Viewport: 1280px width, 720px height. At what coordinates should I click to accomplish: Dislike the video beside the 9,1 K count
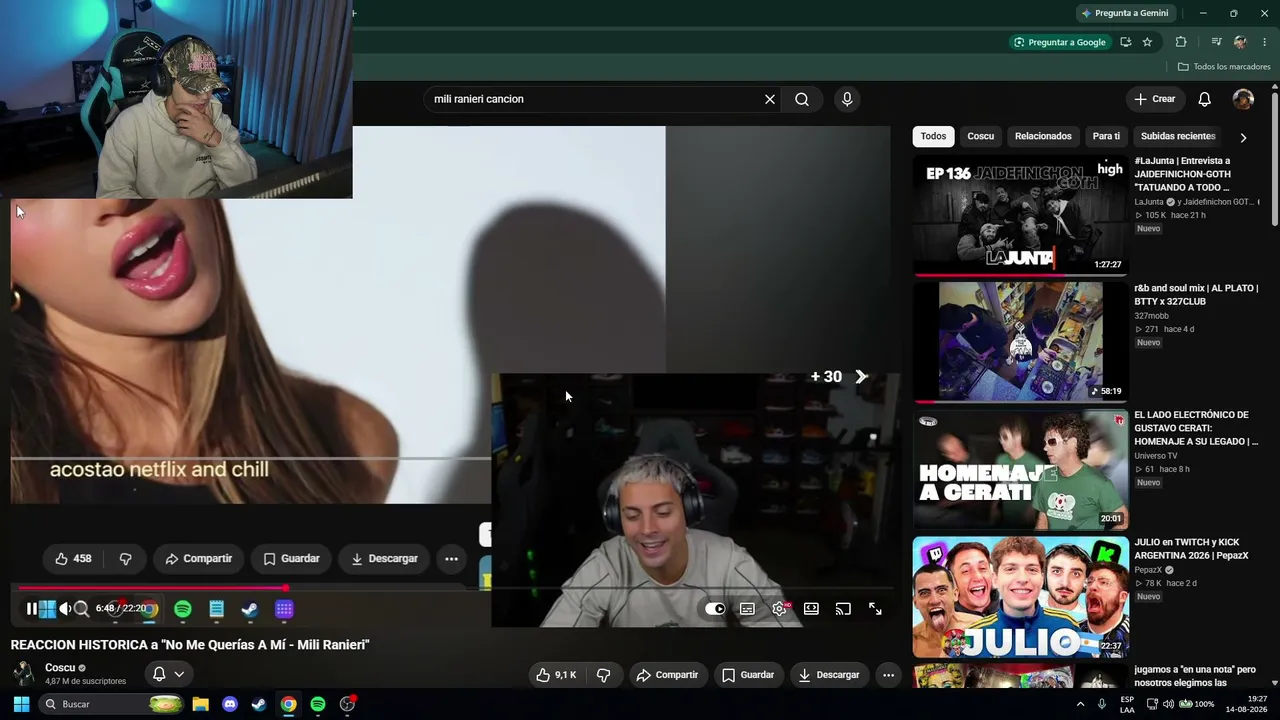pyautogui.click(x=603, y=675)
